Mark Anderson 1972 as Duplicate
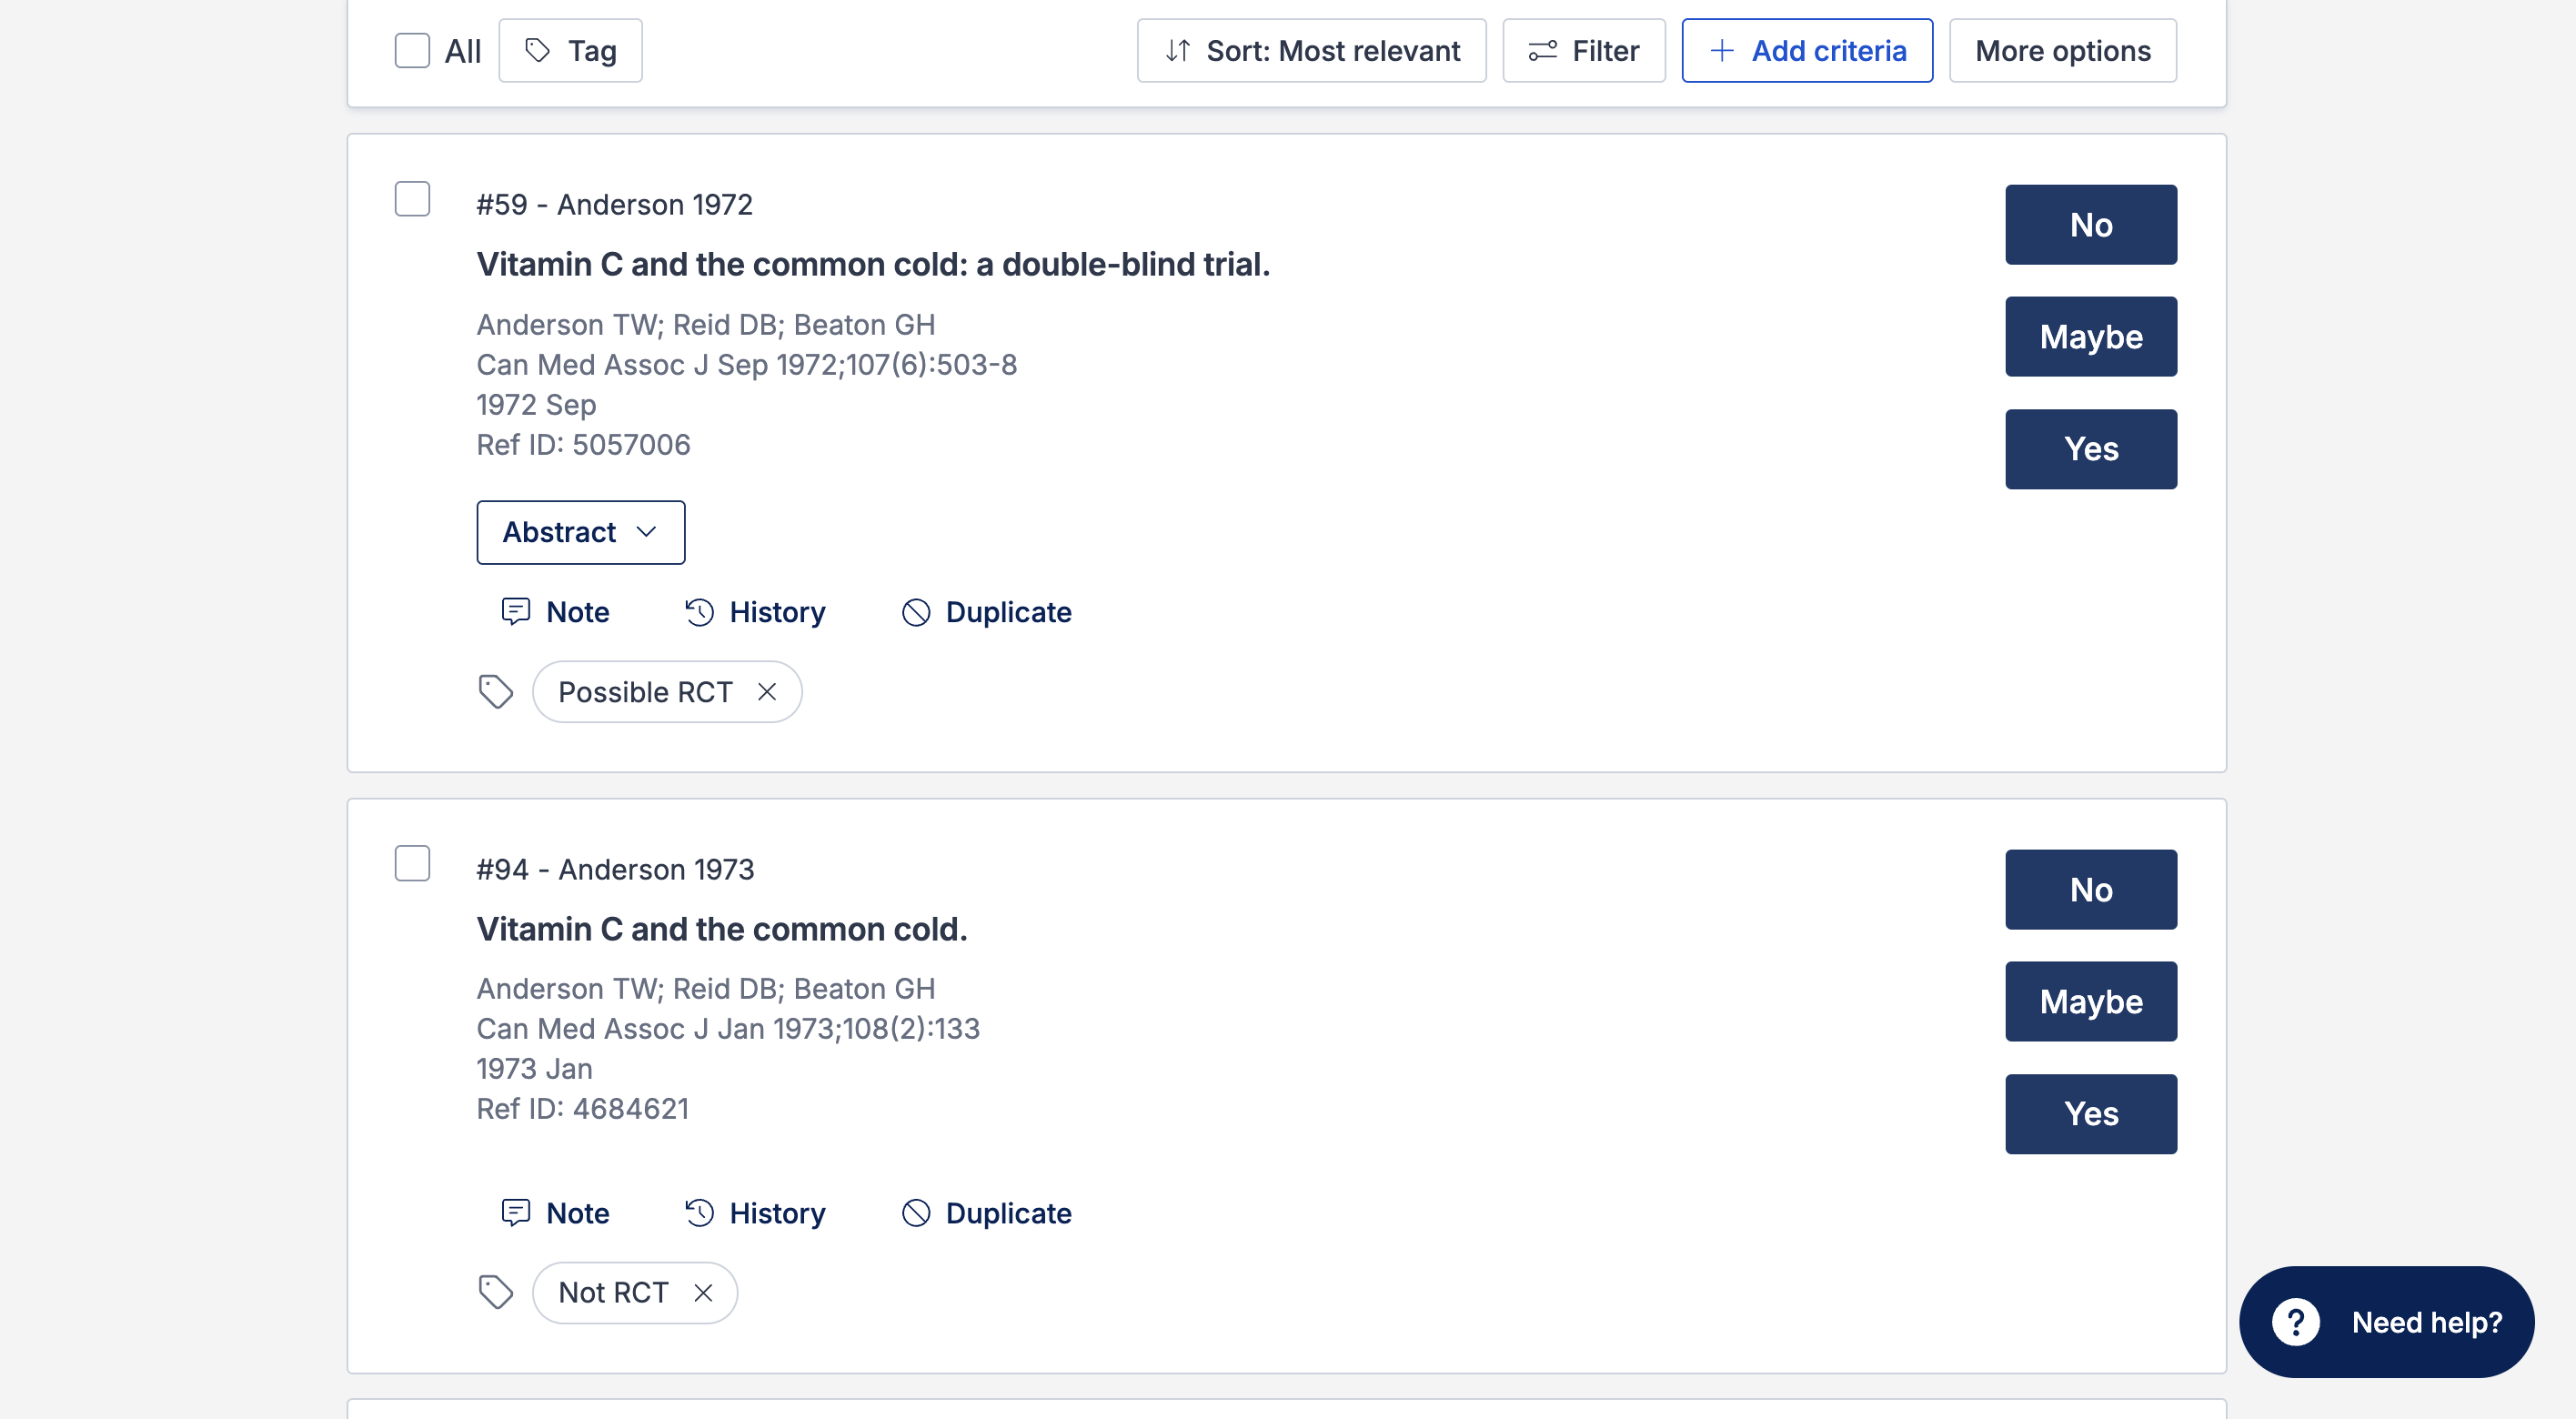This screenshot has height=1419, width=2576. pos(987,612)
